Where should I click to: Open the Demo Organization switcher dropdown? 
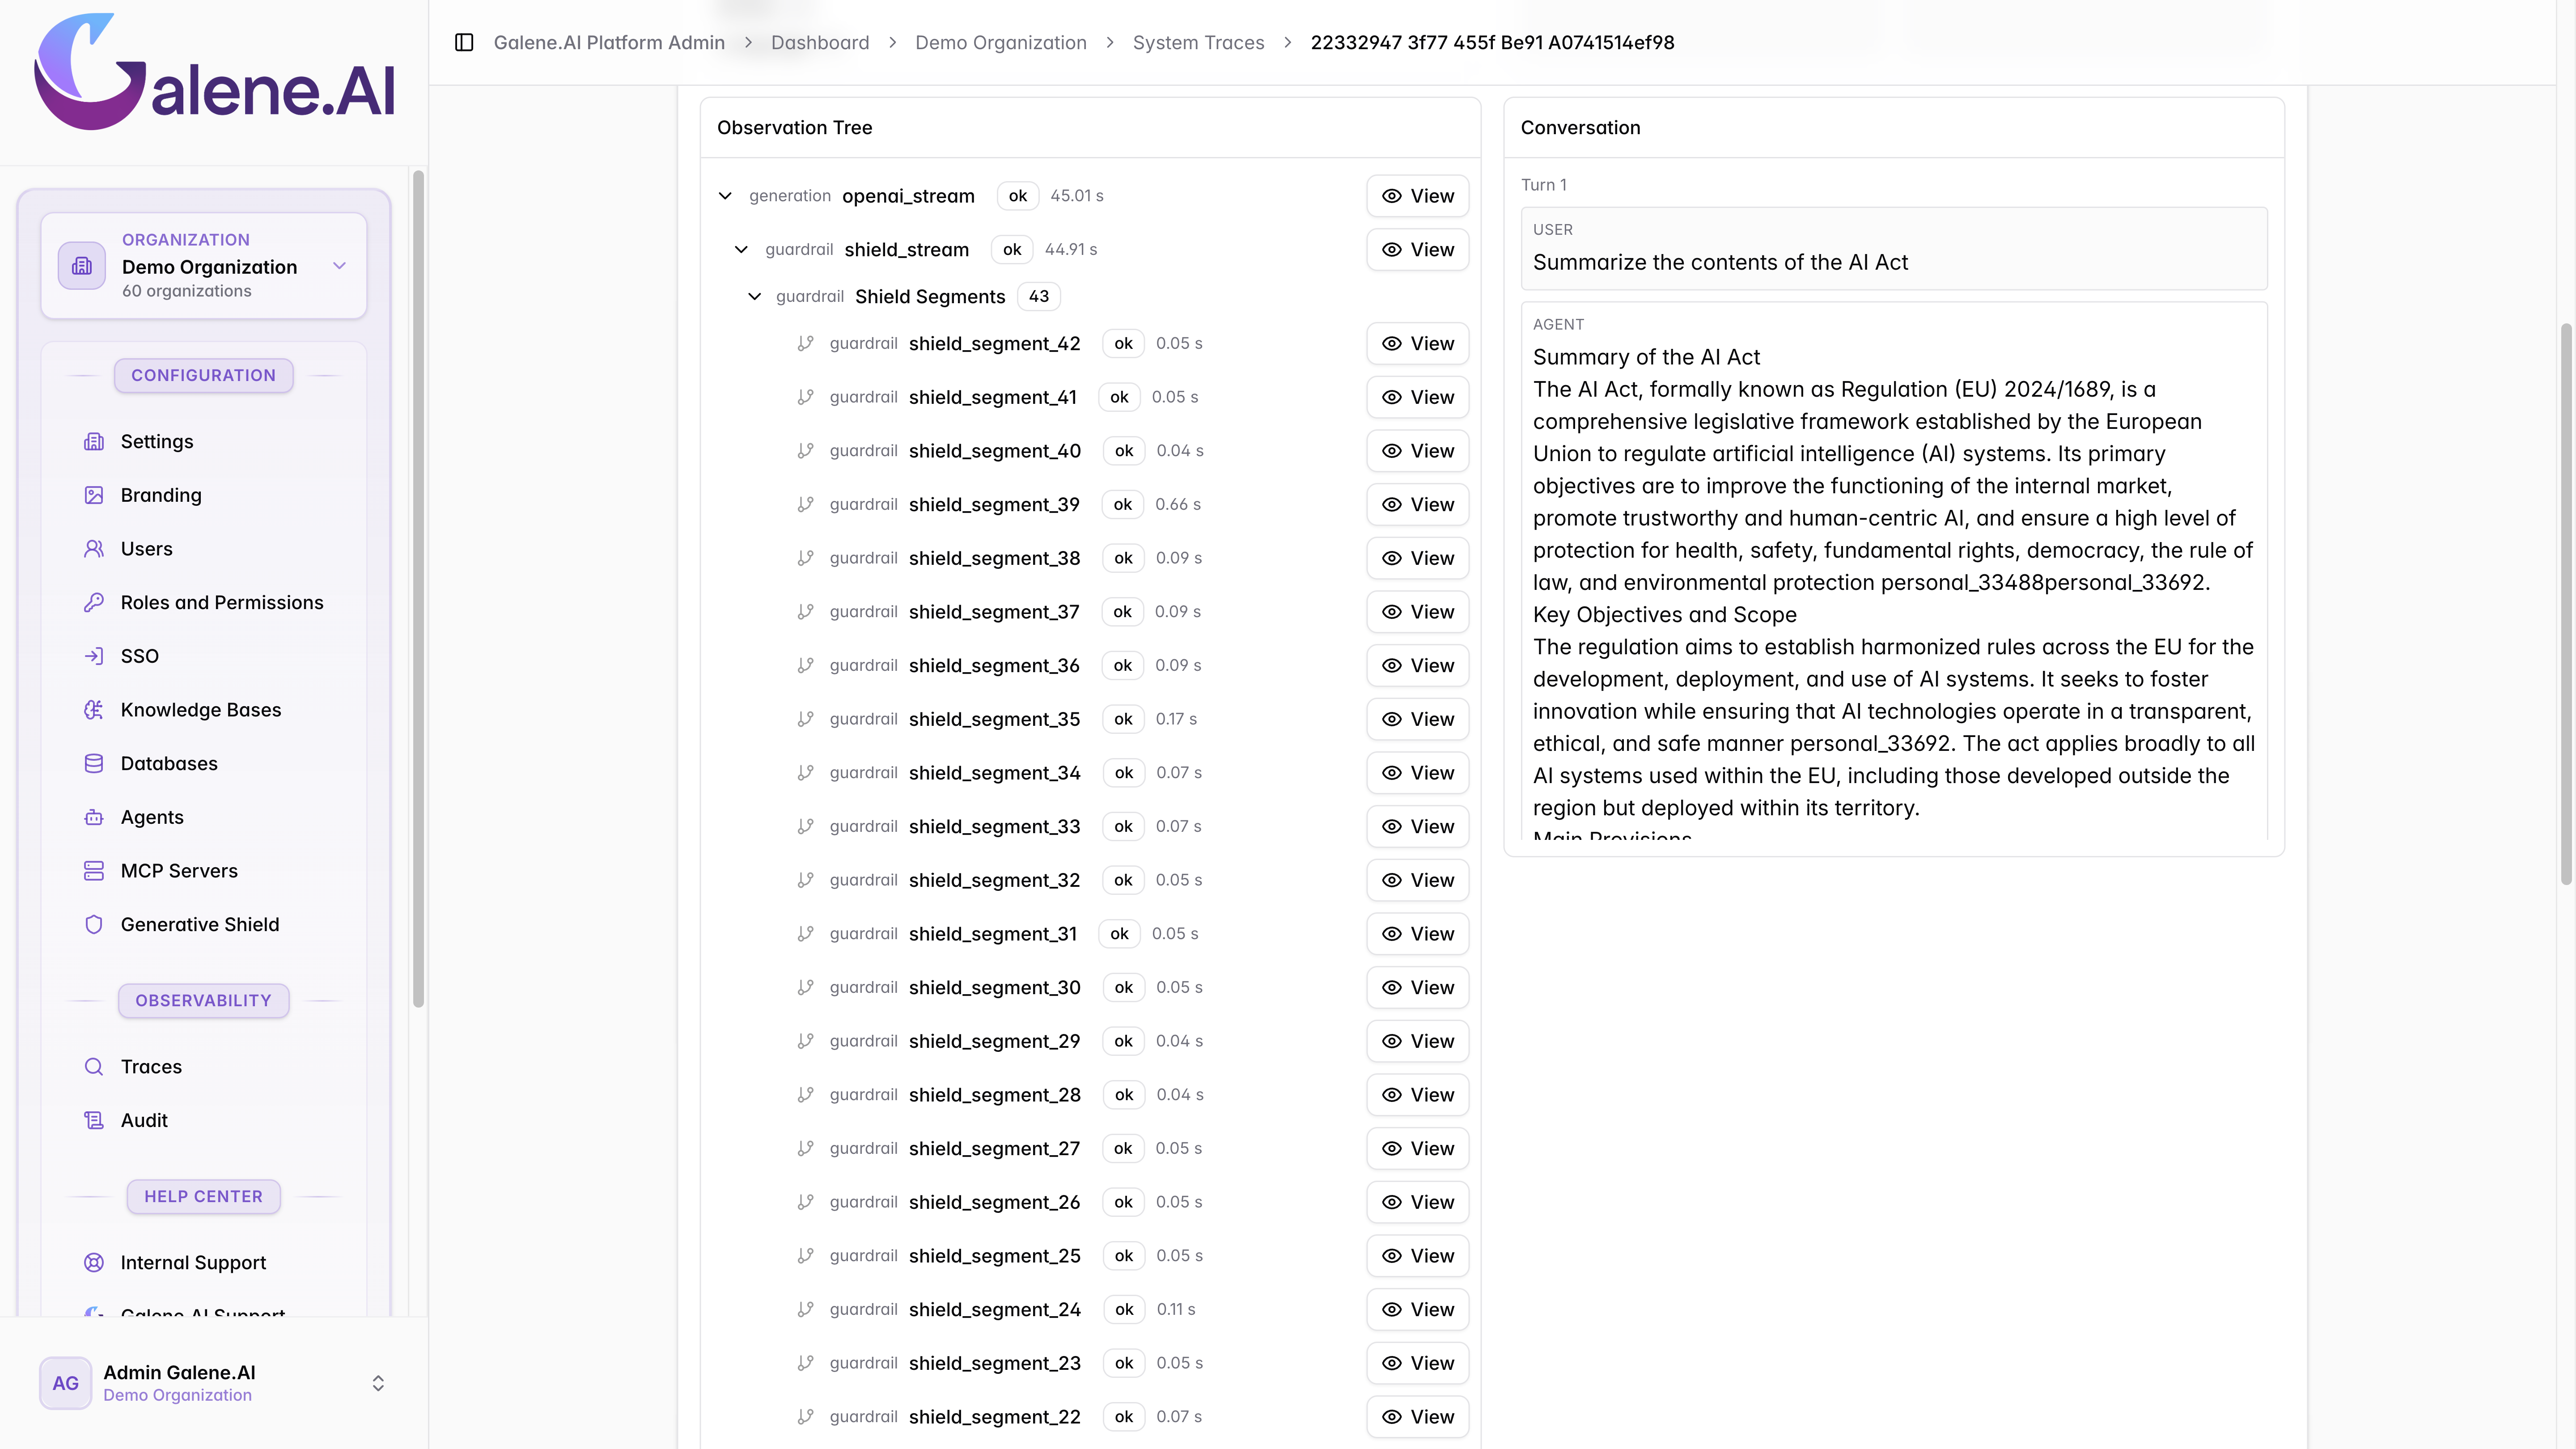204,266
